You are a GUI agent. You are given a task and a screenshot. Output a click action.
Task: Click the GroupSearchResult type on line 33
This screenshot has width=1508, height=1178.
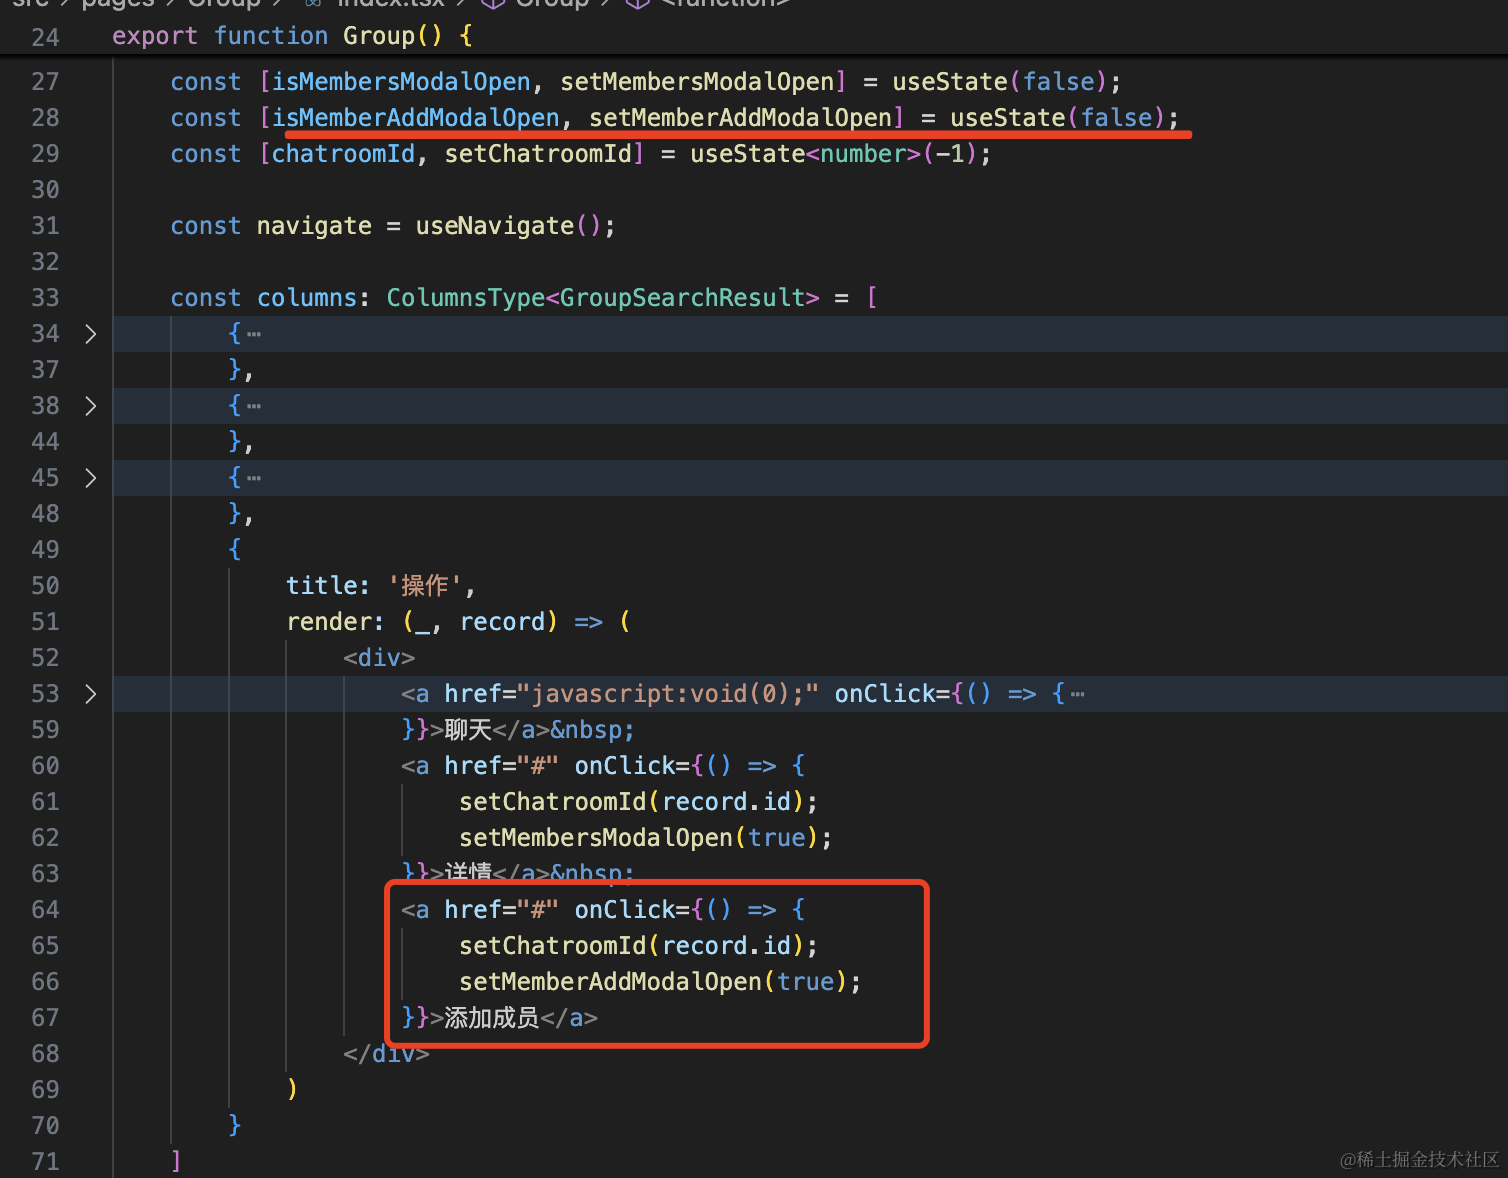point(682,298)
